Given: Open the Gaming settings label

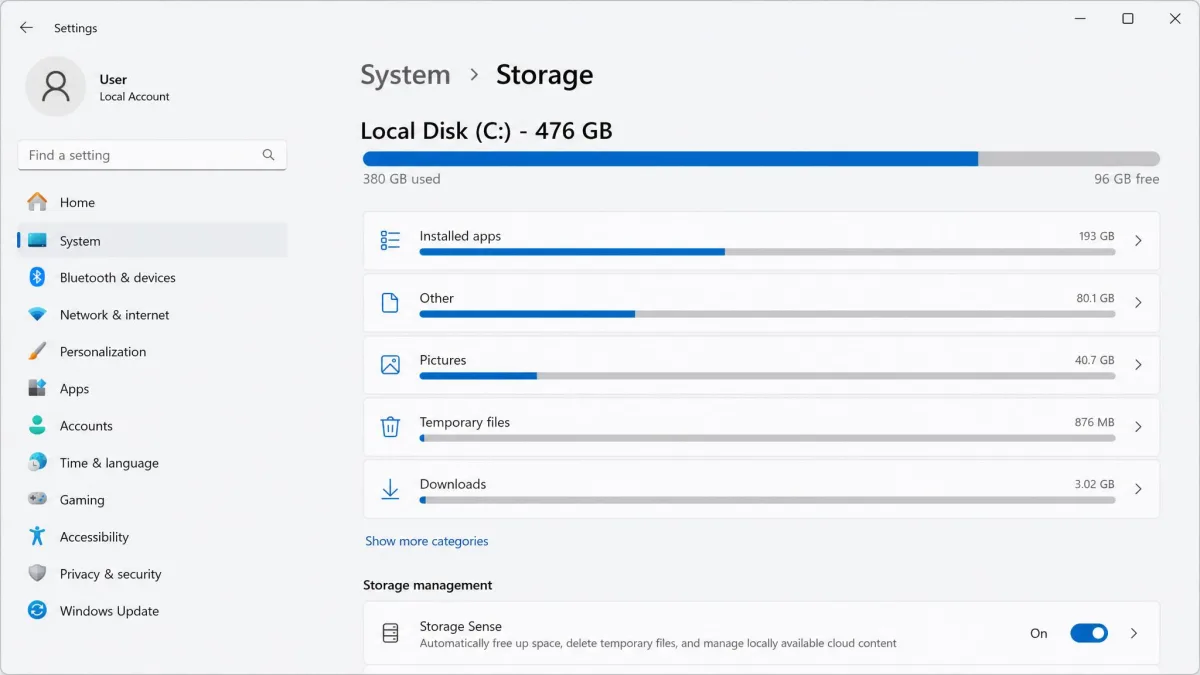Looking at the screenshot, I should (x=82, y=500).
